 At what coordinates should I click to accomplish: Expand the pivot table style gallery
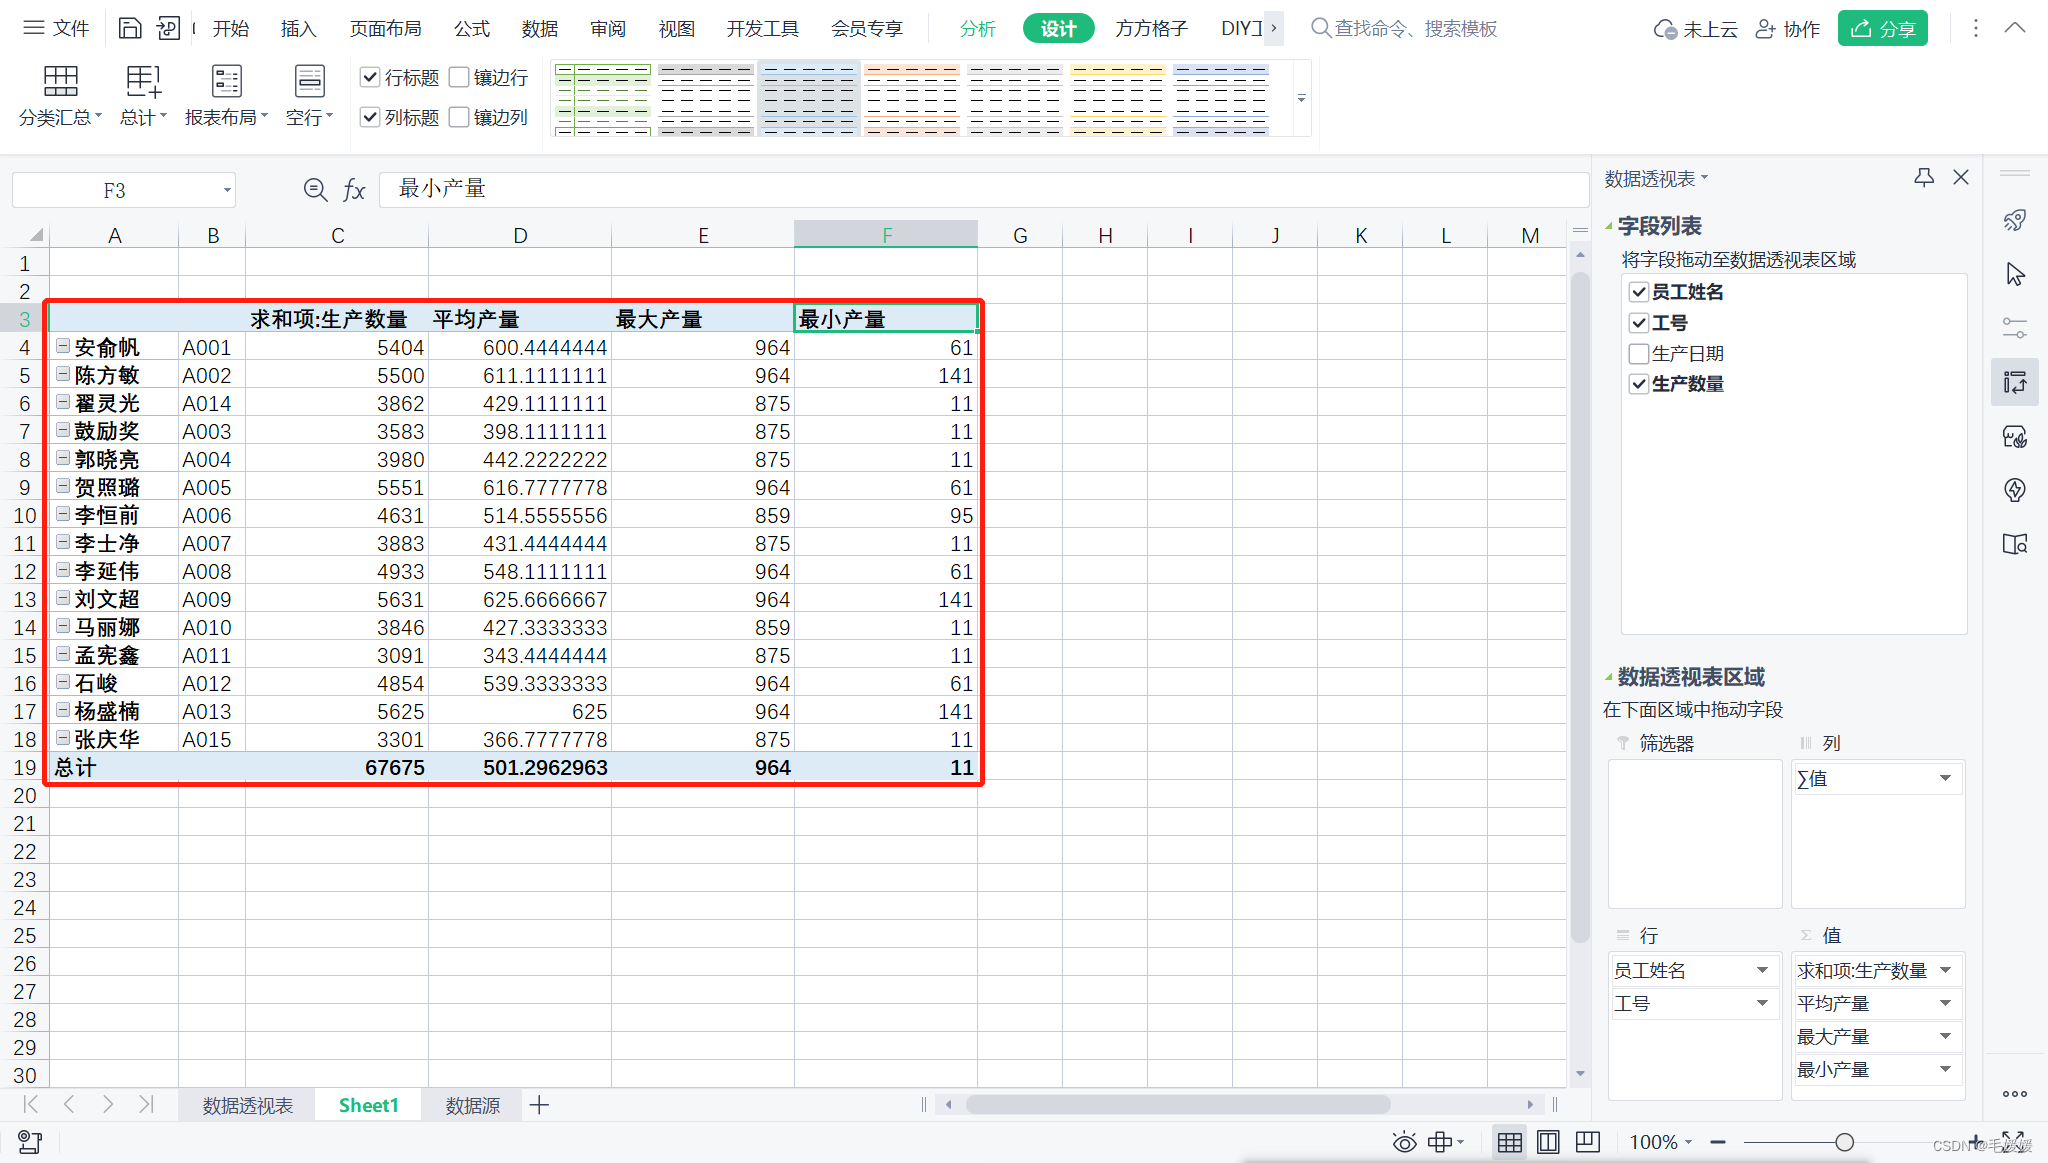tap(1301, 98)
